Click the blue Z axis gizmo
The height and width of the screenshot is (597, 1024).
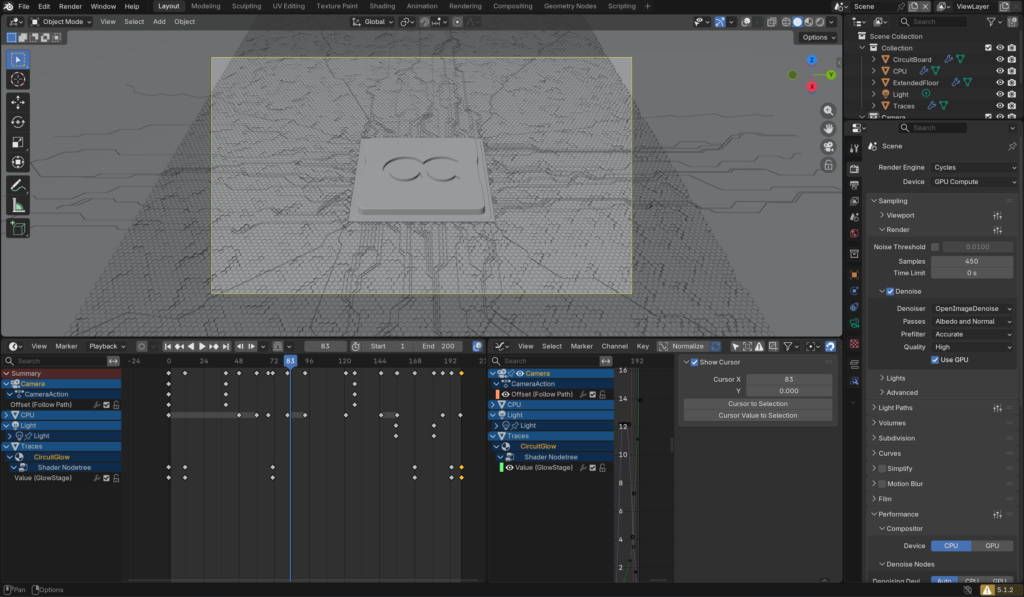point(812,59)
